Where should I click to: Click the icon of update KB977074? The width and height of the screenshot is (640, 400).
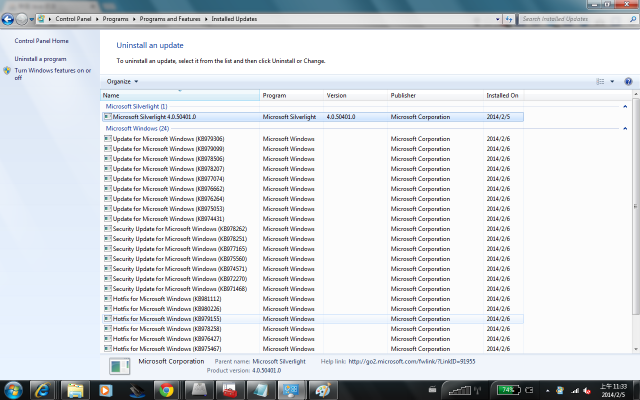tap(108, 178)
